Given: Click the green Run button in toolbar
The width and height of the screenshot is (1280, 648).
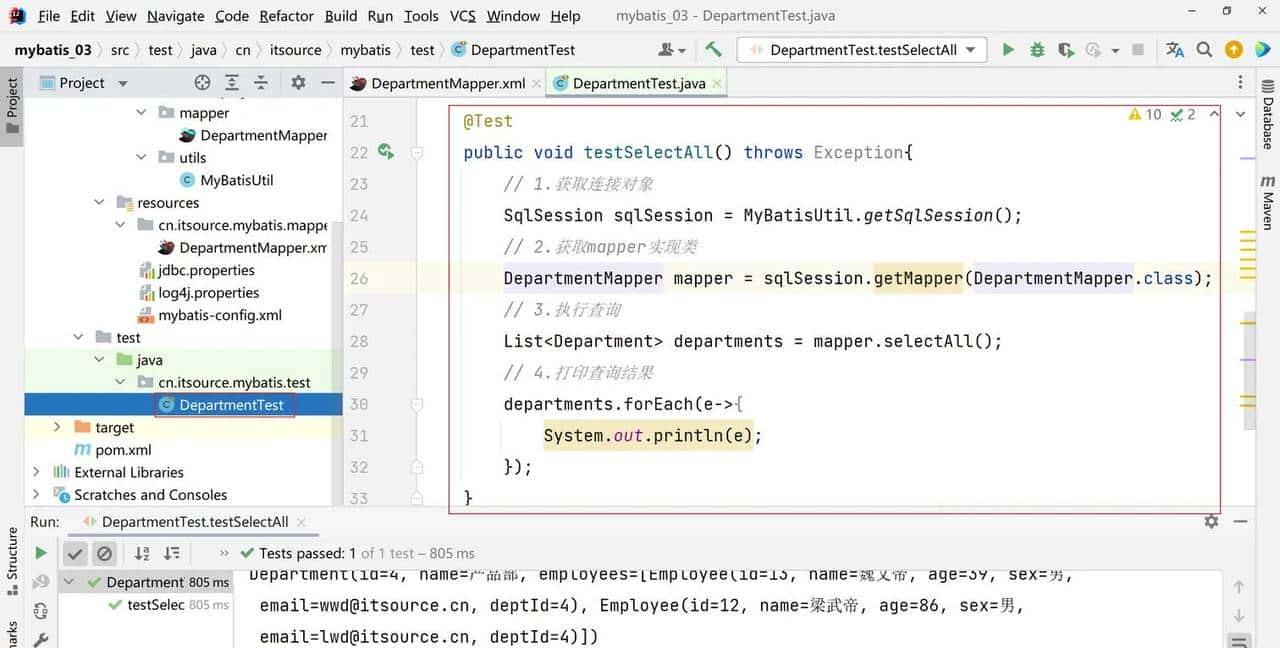Looking at the screenshot, I should point(1008,50).
